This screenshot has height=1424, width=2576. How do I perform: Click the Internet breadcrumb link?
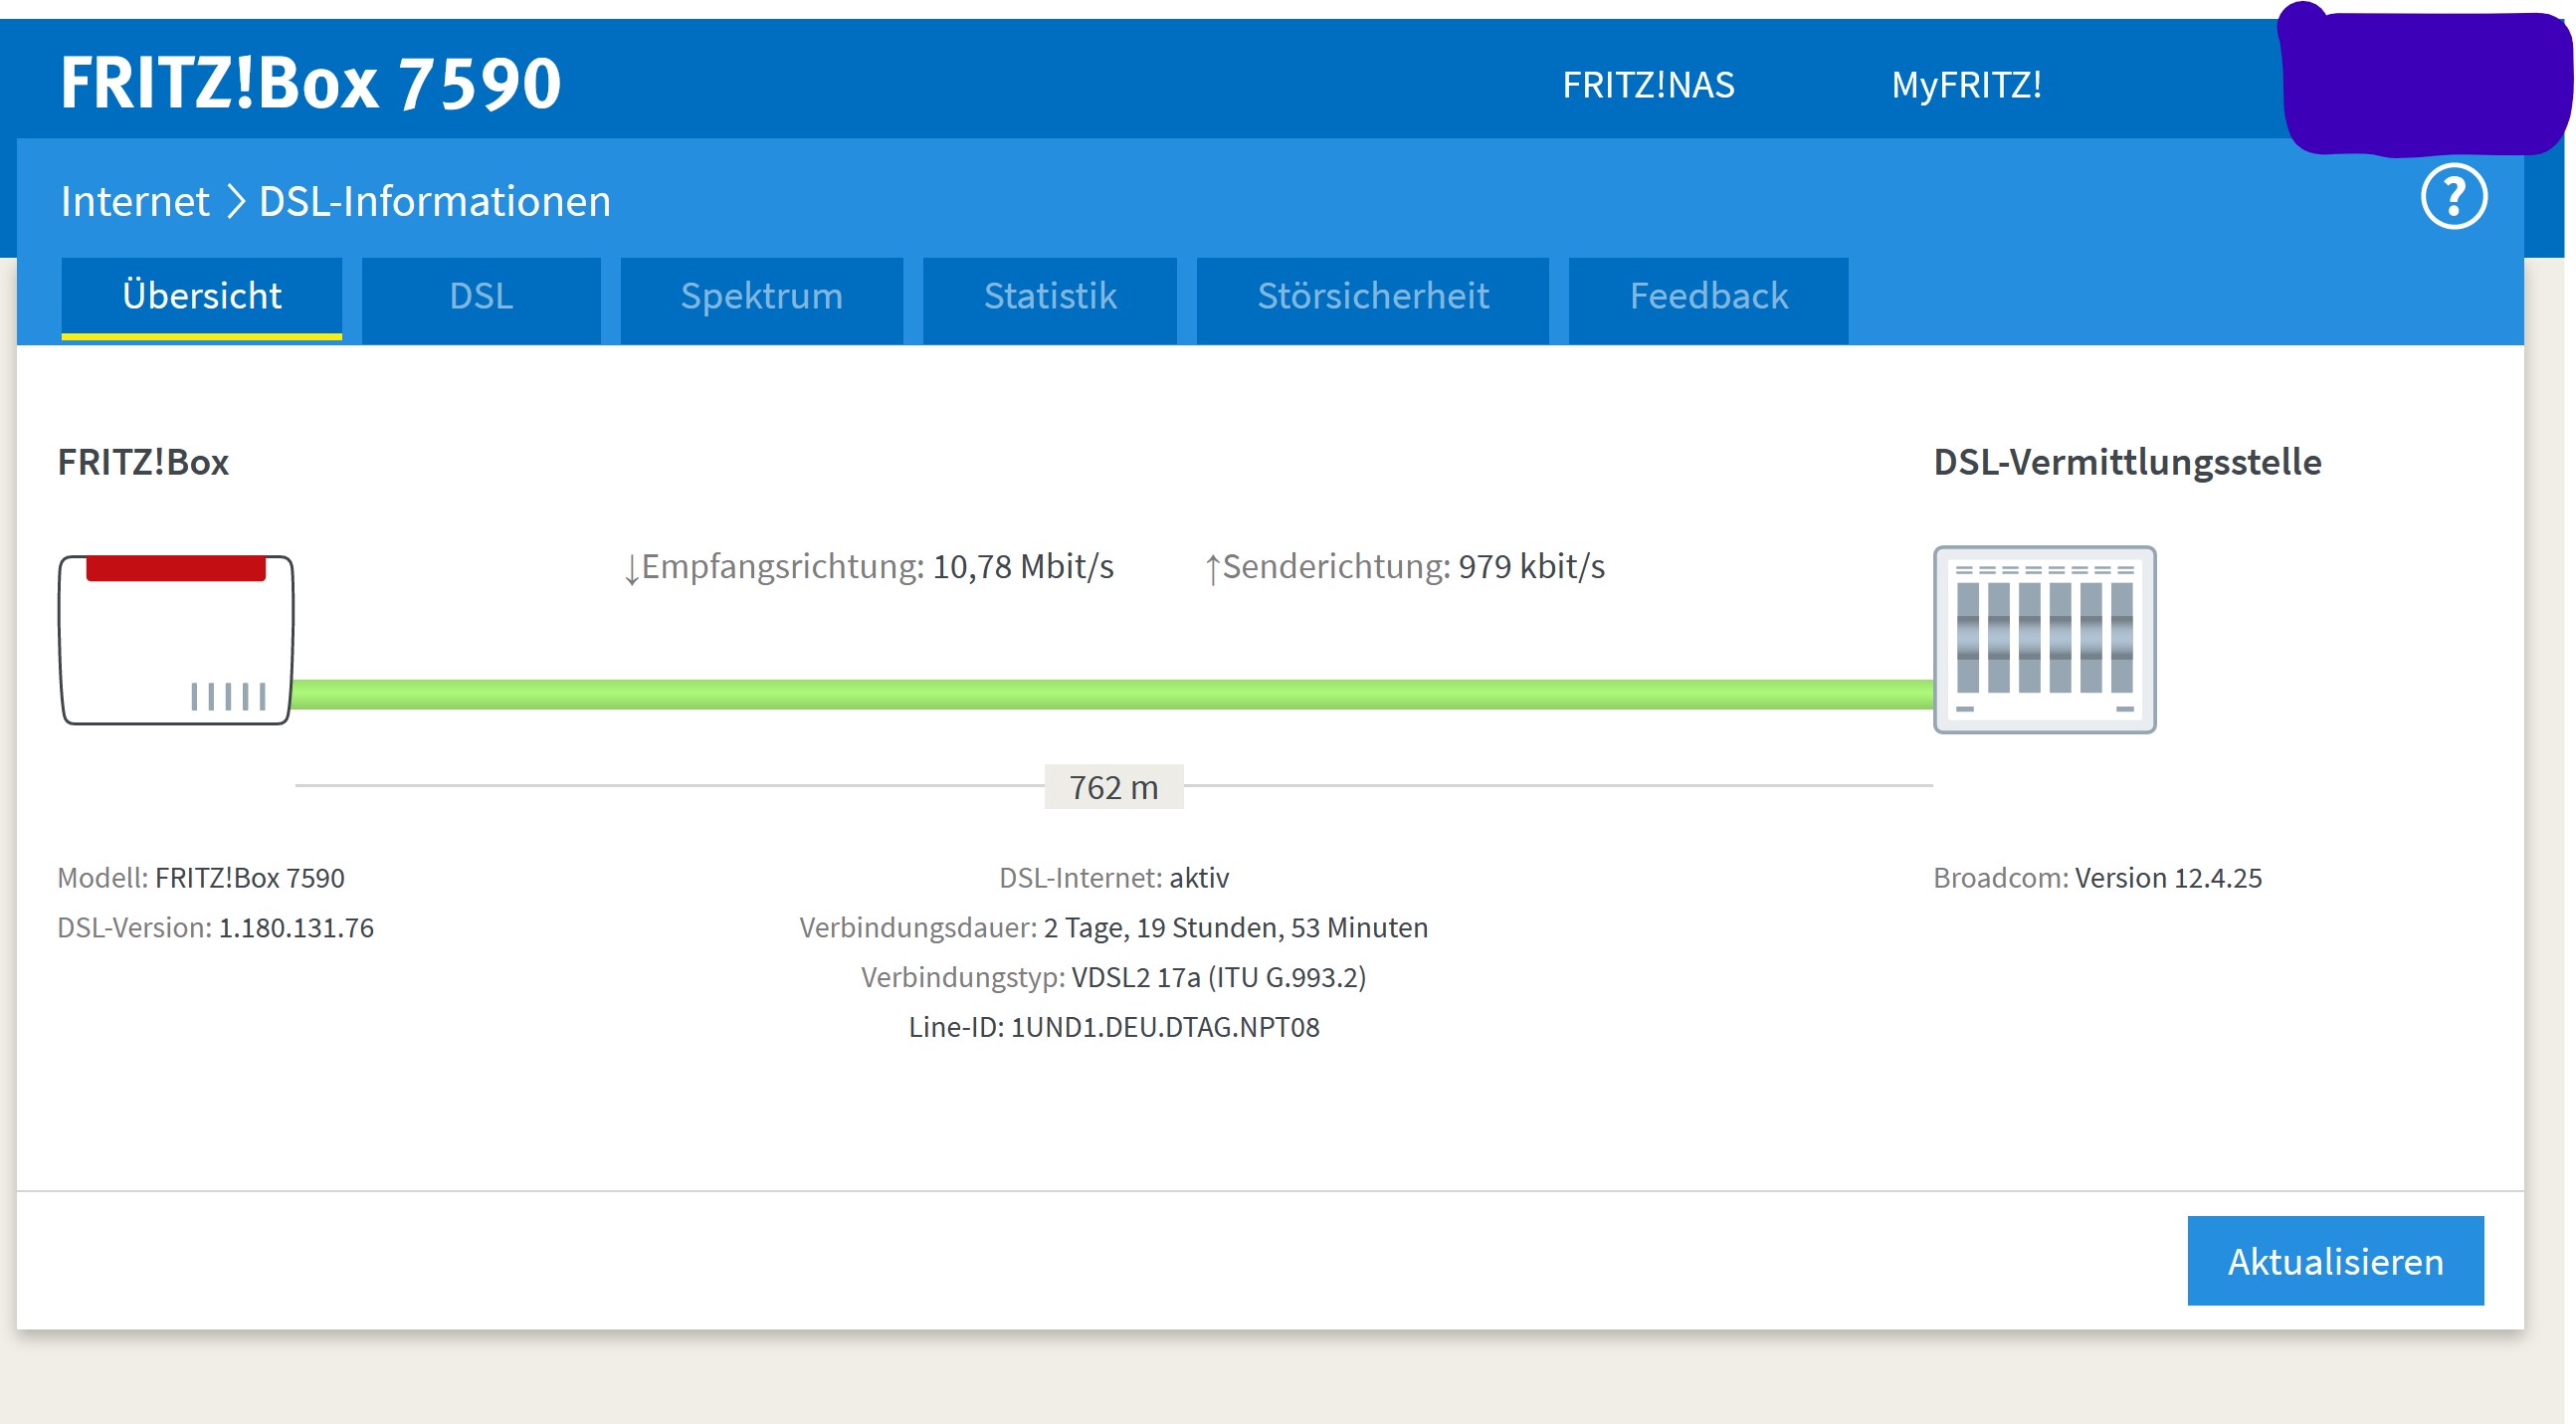tap(135, 201)
